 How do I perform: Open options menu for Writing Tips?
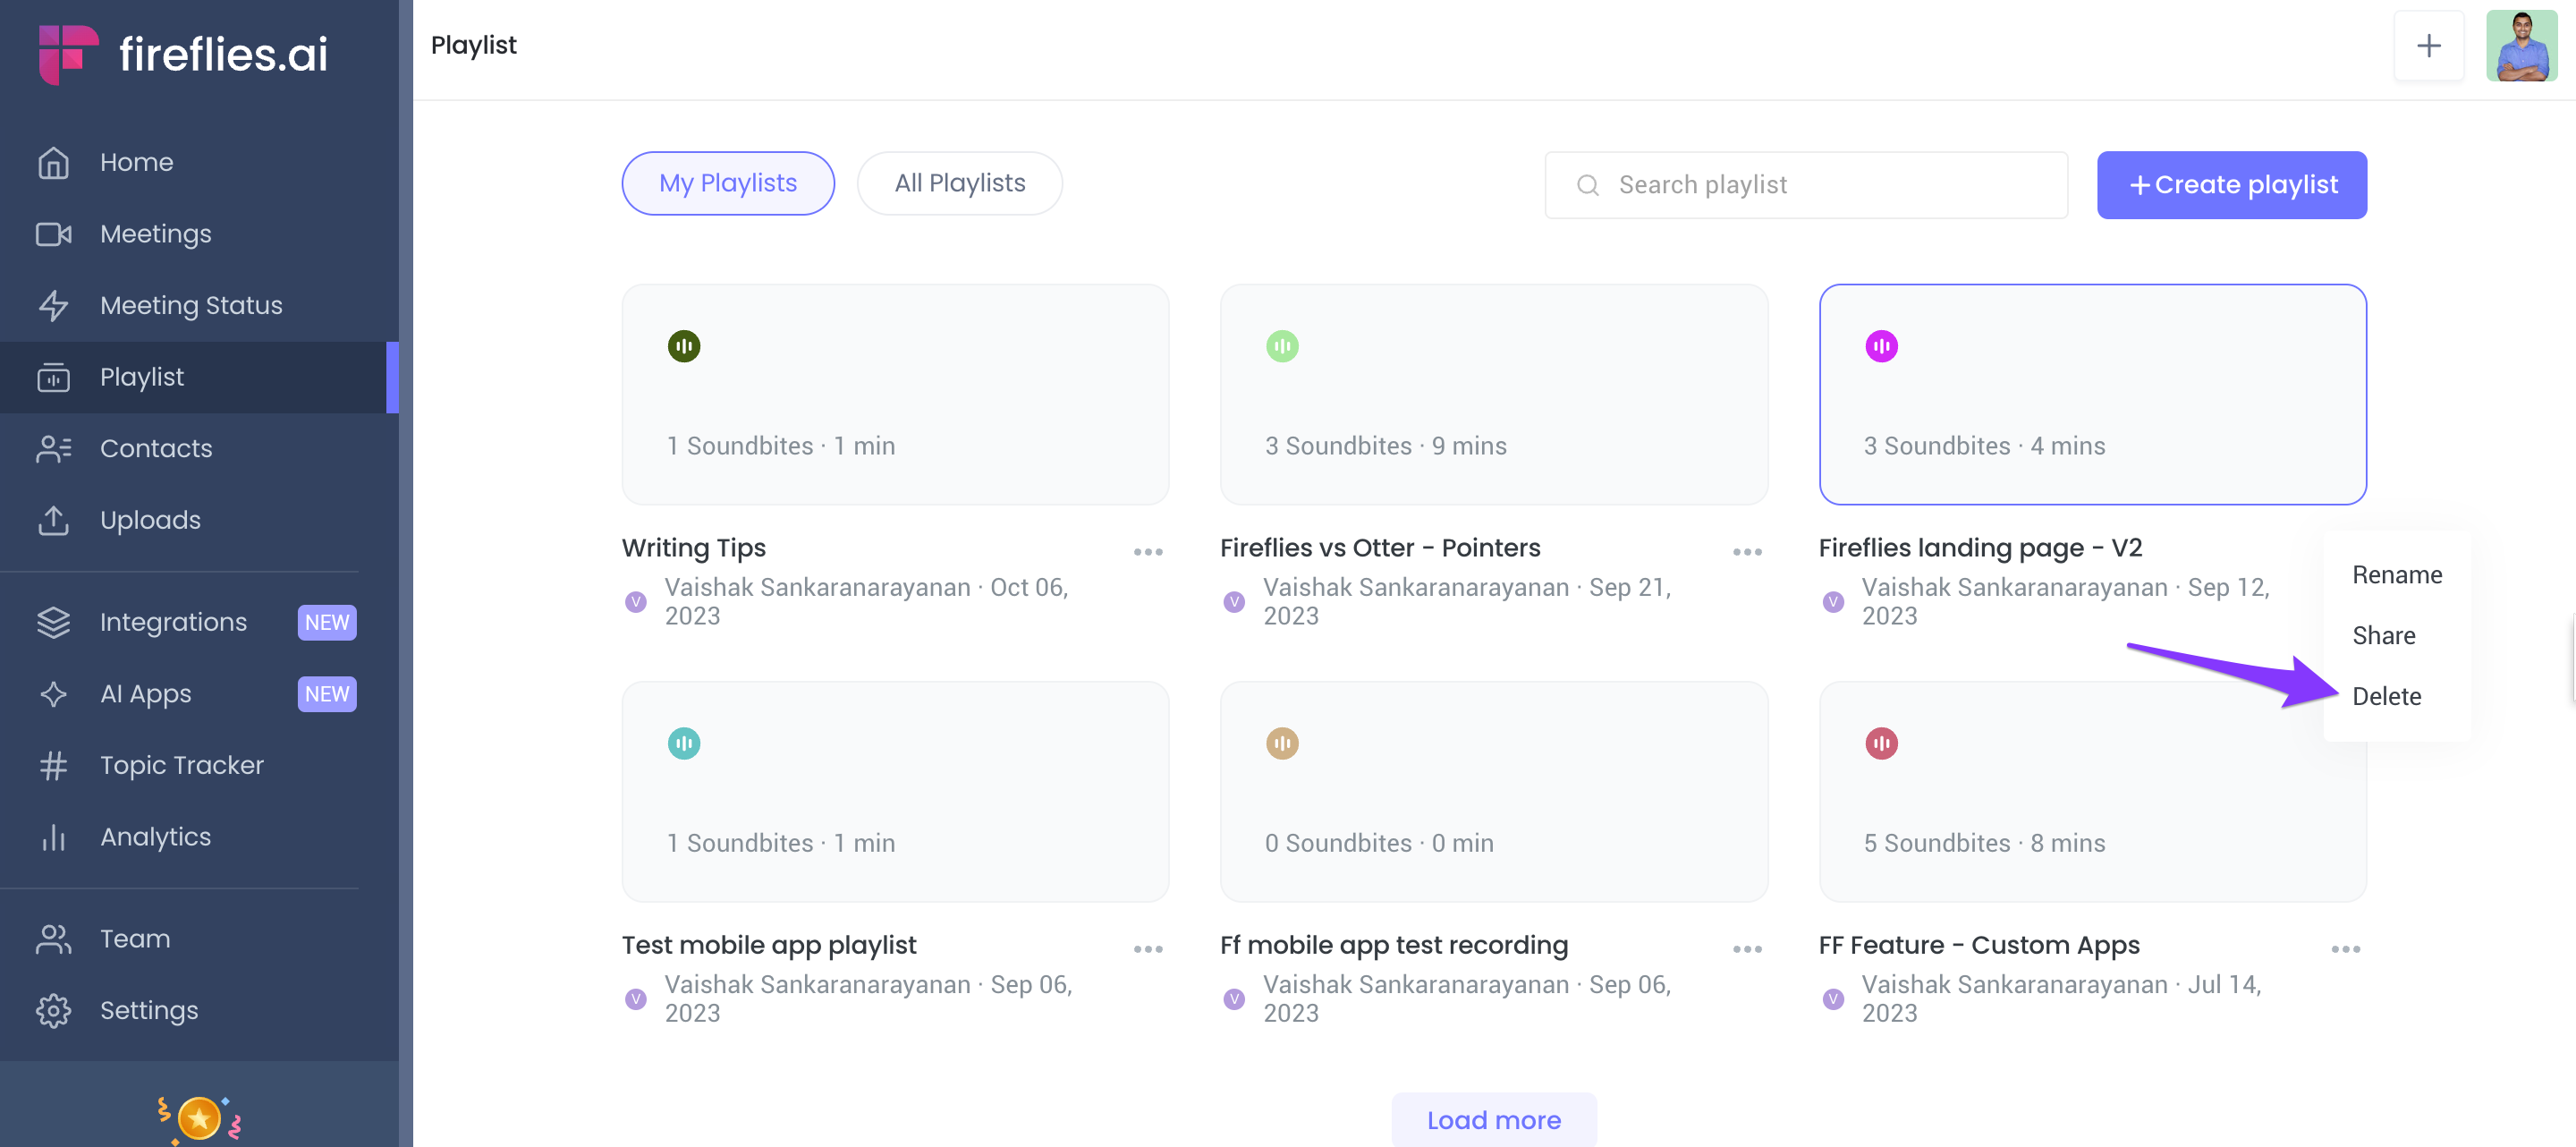click(x=1148, y=552)
